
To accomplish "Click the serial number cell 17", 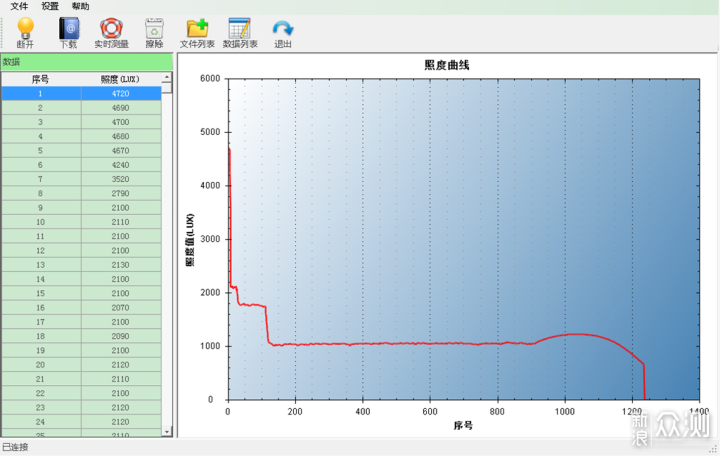I will click(x=41, y=321).
